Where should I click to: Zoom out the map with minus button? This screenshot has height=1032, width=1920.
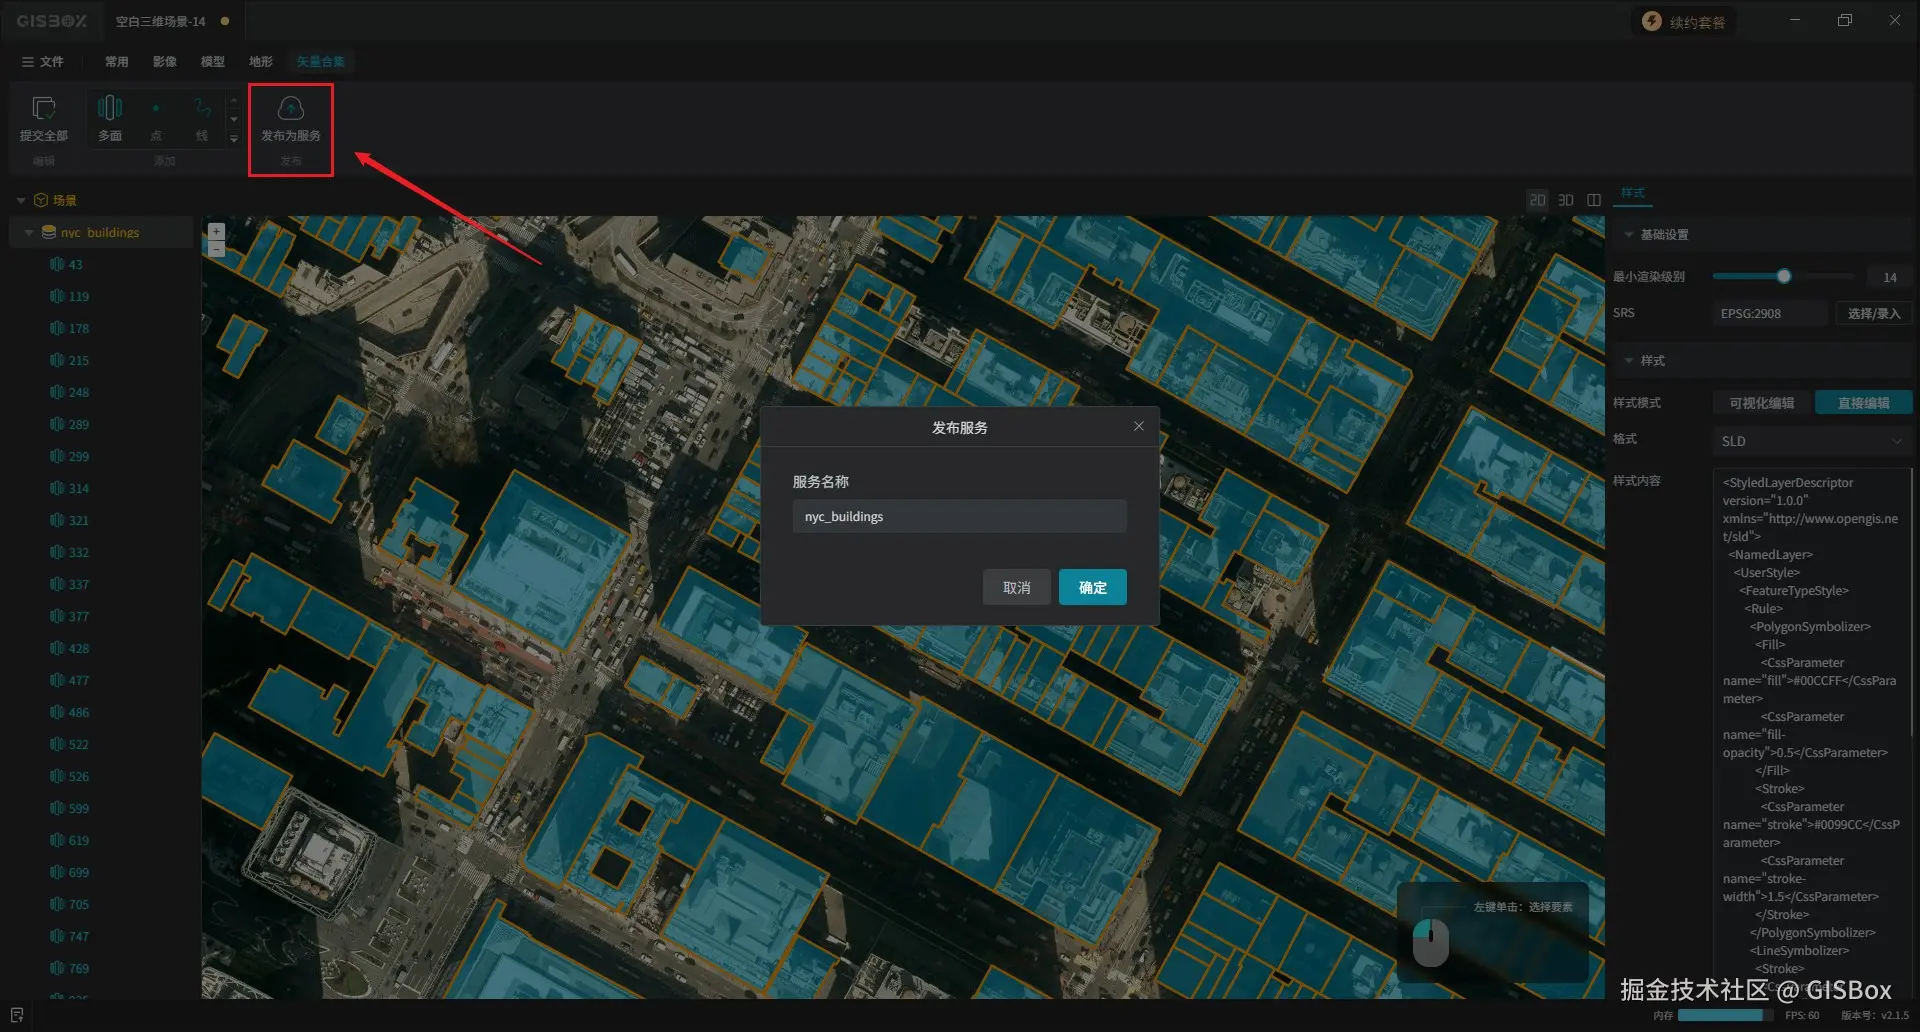(x=216, y=249)
